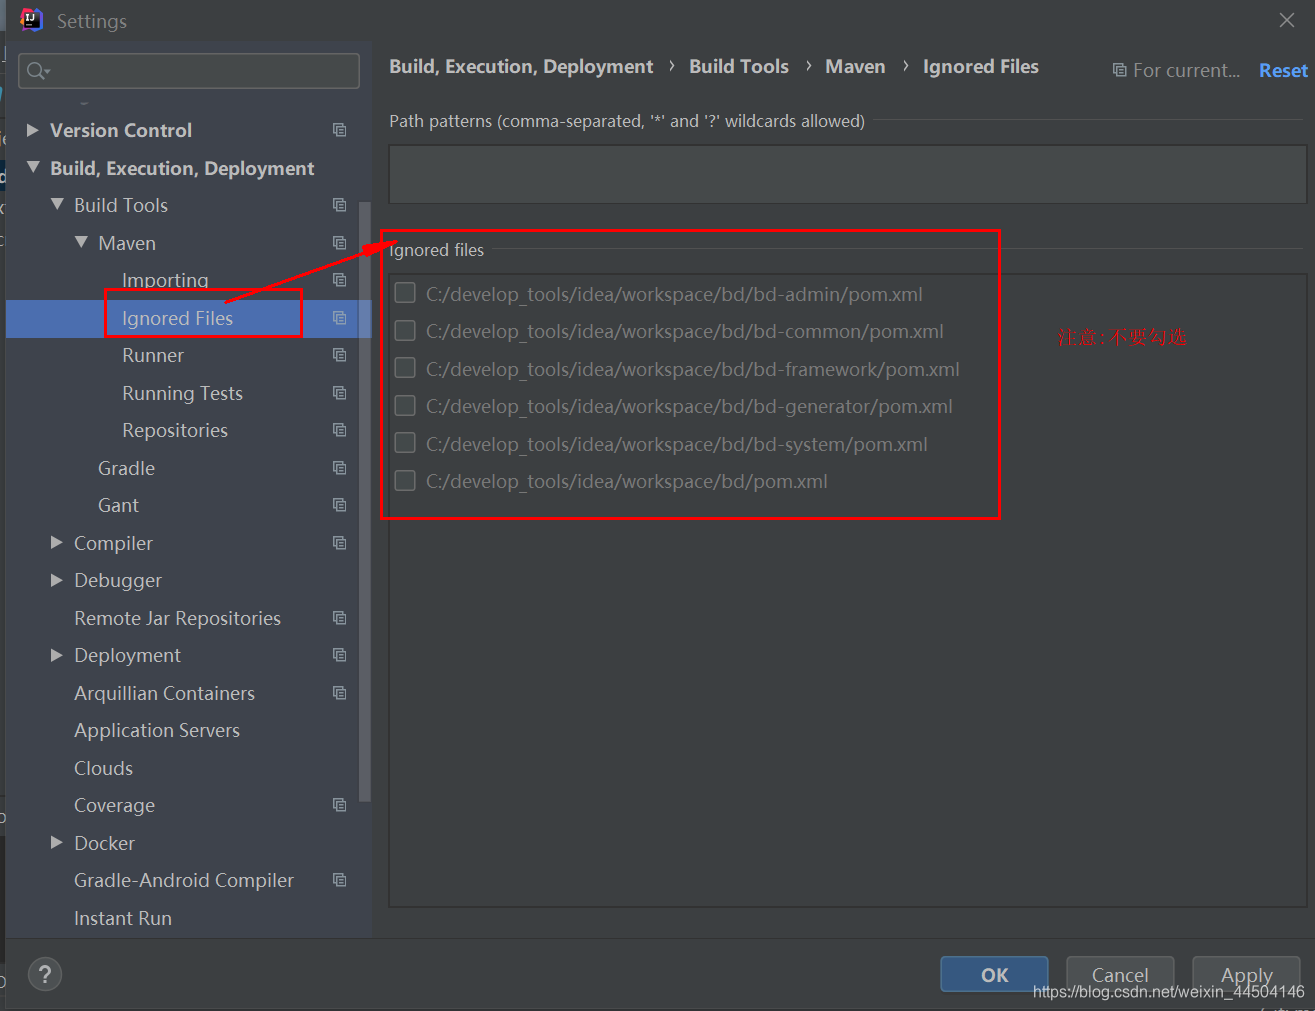Click the per-project icon beside Build Tools

339,205
